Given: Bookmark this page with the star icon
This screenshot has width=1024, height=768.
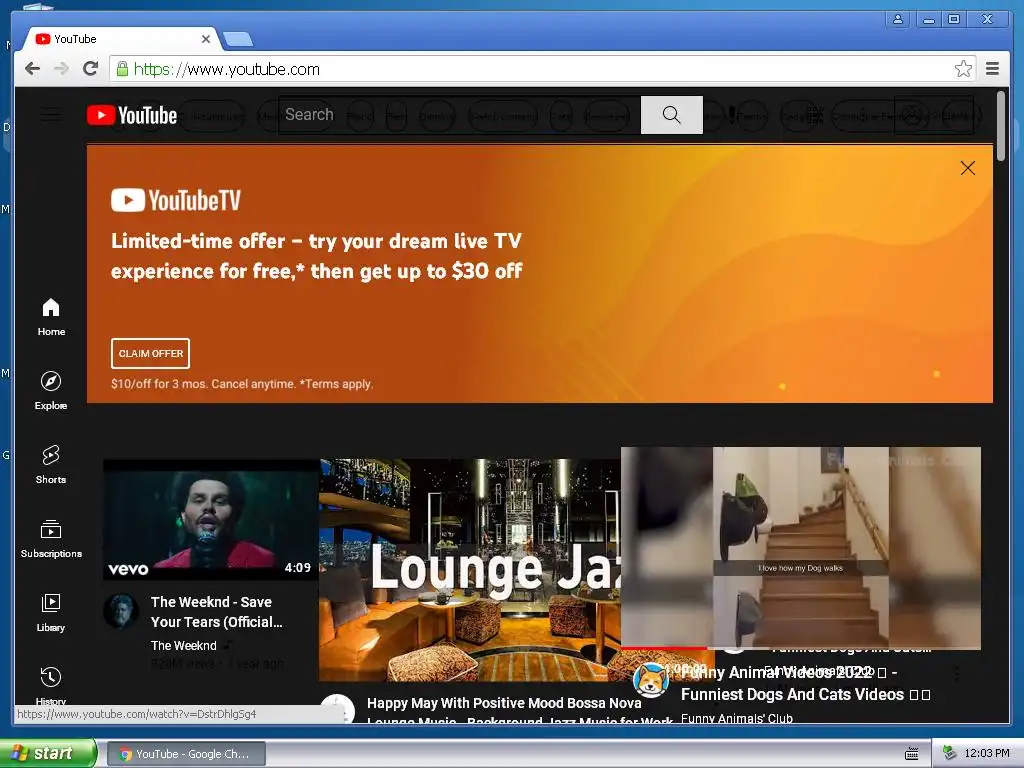Looking at the screenshot, I should 963,69.
